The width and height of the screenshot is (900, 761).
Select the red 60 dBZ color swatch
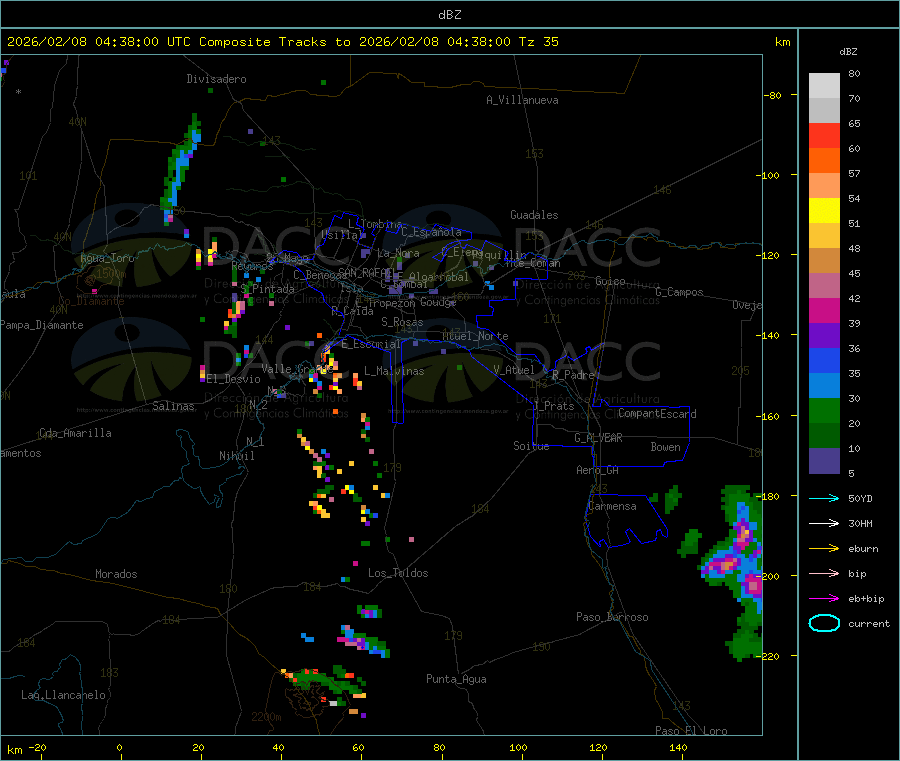point(824,135)
